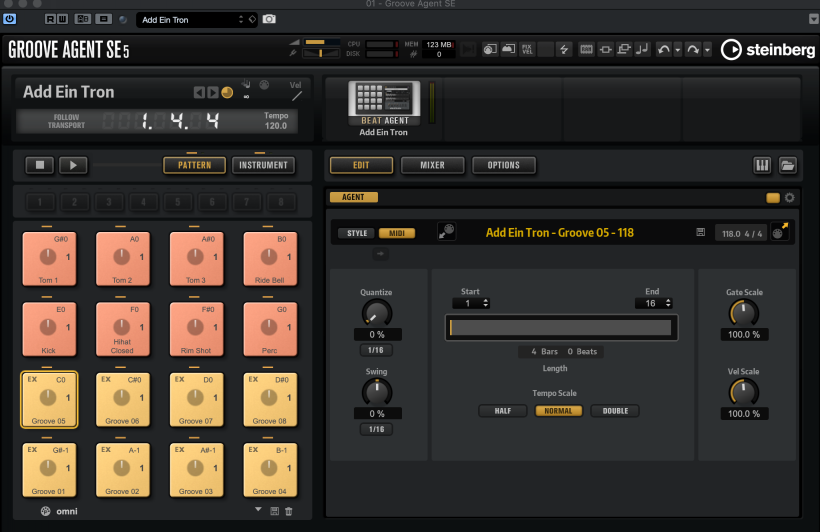This screenshot has width=820, height=532.
Task: Click the lightning bolt icon in the toolbar
Action: pyautogui.click(x=564, y=50)
